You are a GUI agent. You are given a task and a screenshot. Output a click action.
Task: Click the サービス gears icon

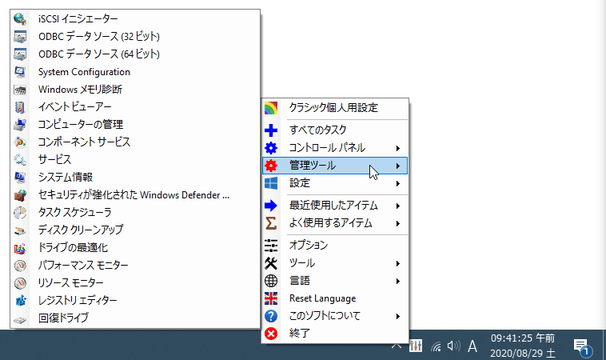point(20,160)
